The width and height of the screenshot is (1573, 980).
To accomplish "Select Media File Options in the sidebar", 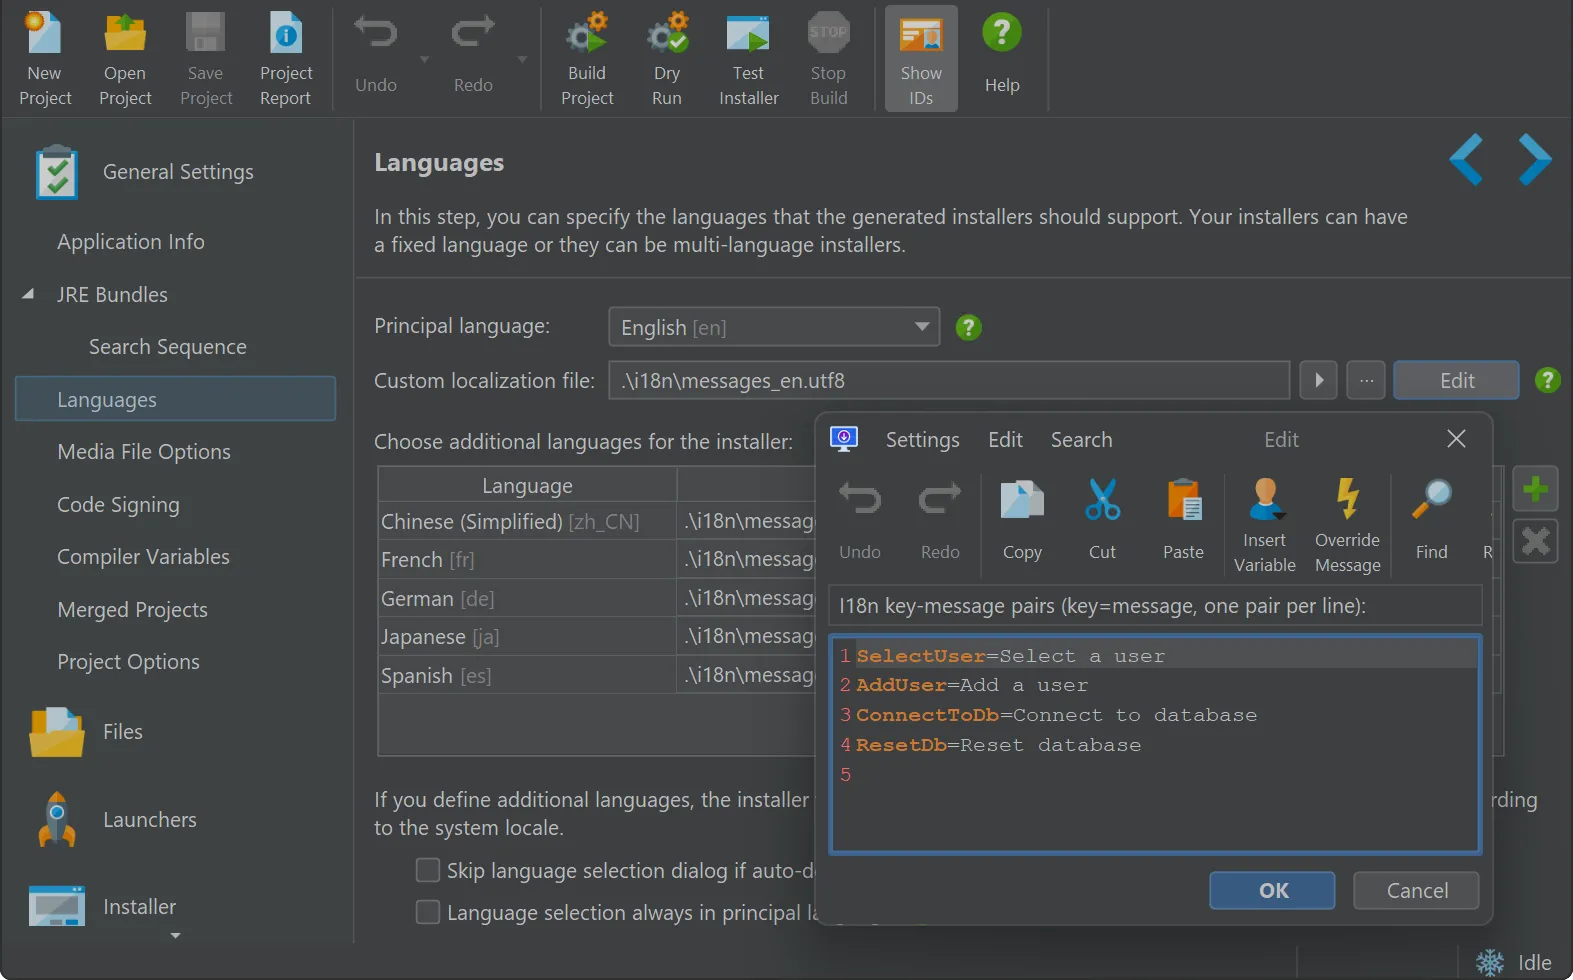I will (x=144, y=452).
